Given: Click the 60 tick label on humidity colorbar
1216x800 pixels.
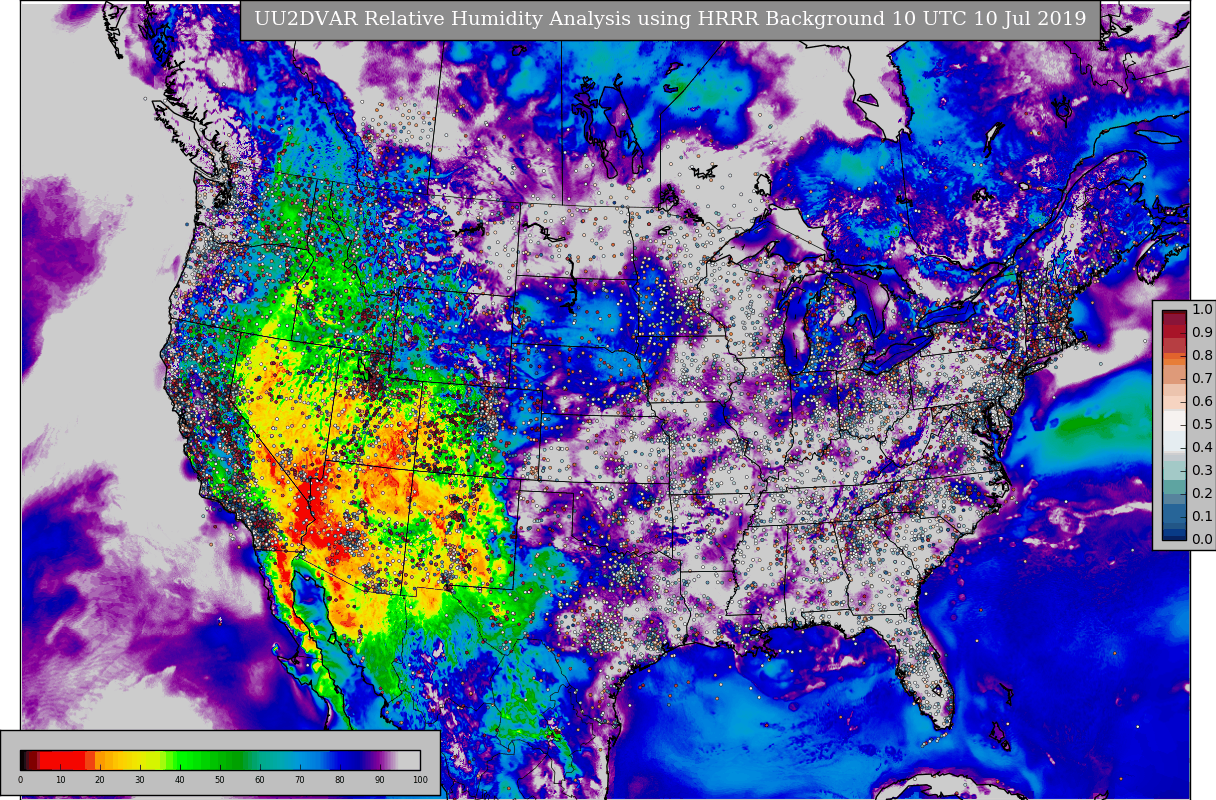Looking at the screenshot, I should click(260, 780).
